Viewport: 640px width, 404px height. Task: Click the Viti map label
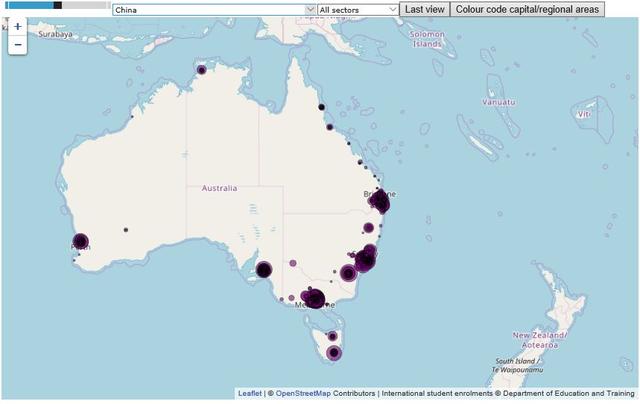[584, 114]
